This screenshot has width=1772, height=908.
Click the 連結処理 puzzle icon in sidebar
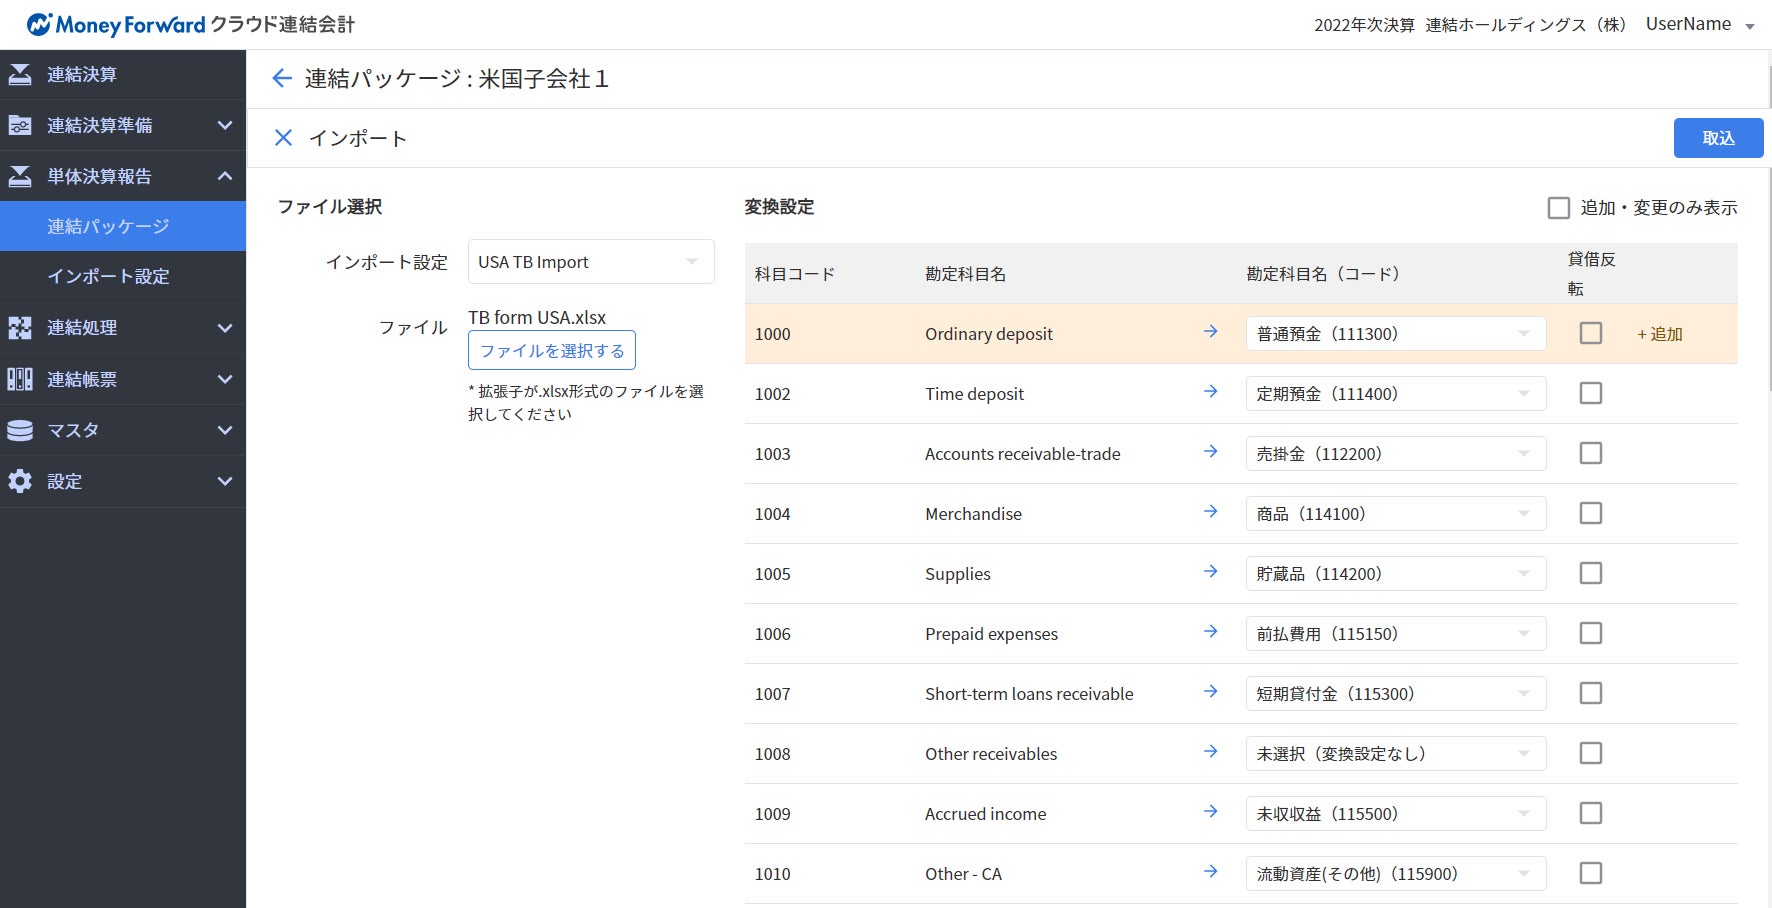(x=20, y=328)
